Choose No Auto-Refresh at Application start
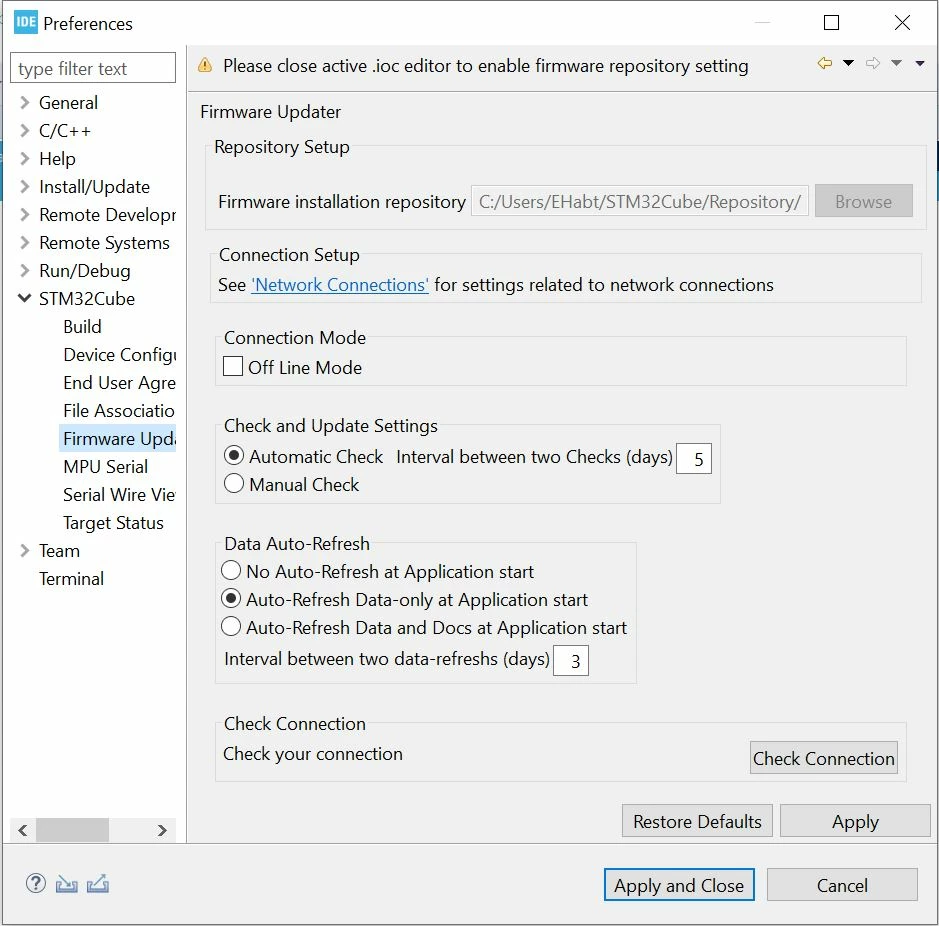 point(231,570)
